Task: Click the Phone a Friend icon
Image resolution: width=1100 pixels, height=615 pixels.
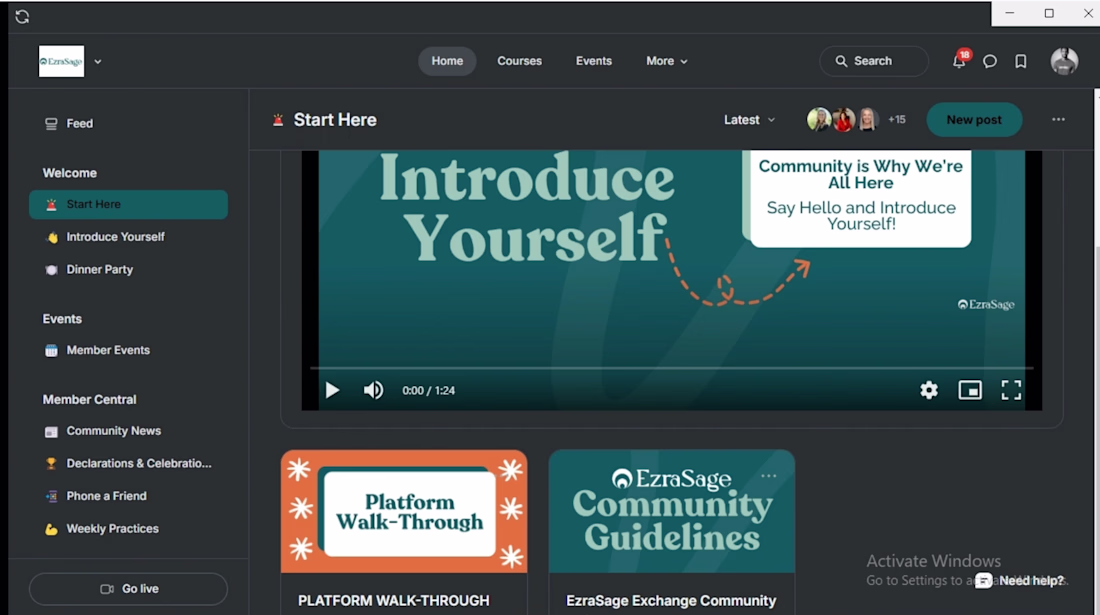Action: (x=51, y=496)
